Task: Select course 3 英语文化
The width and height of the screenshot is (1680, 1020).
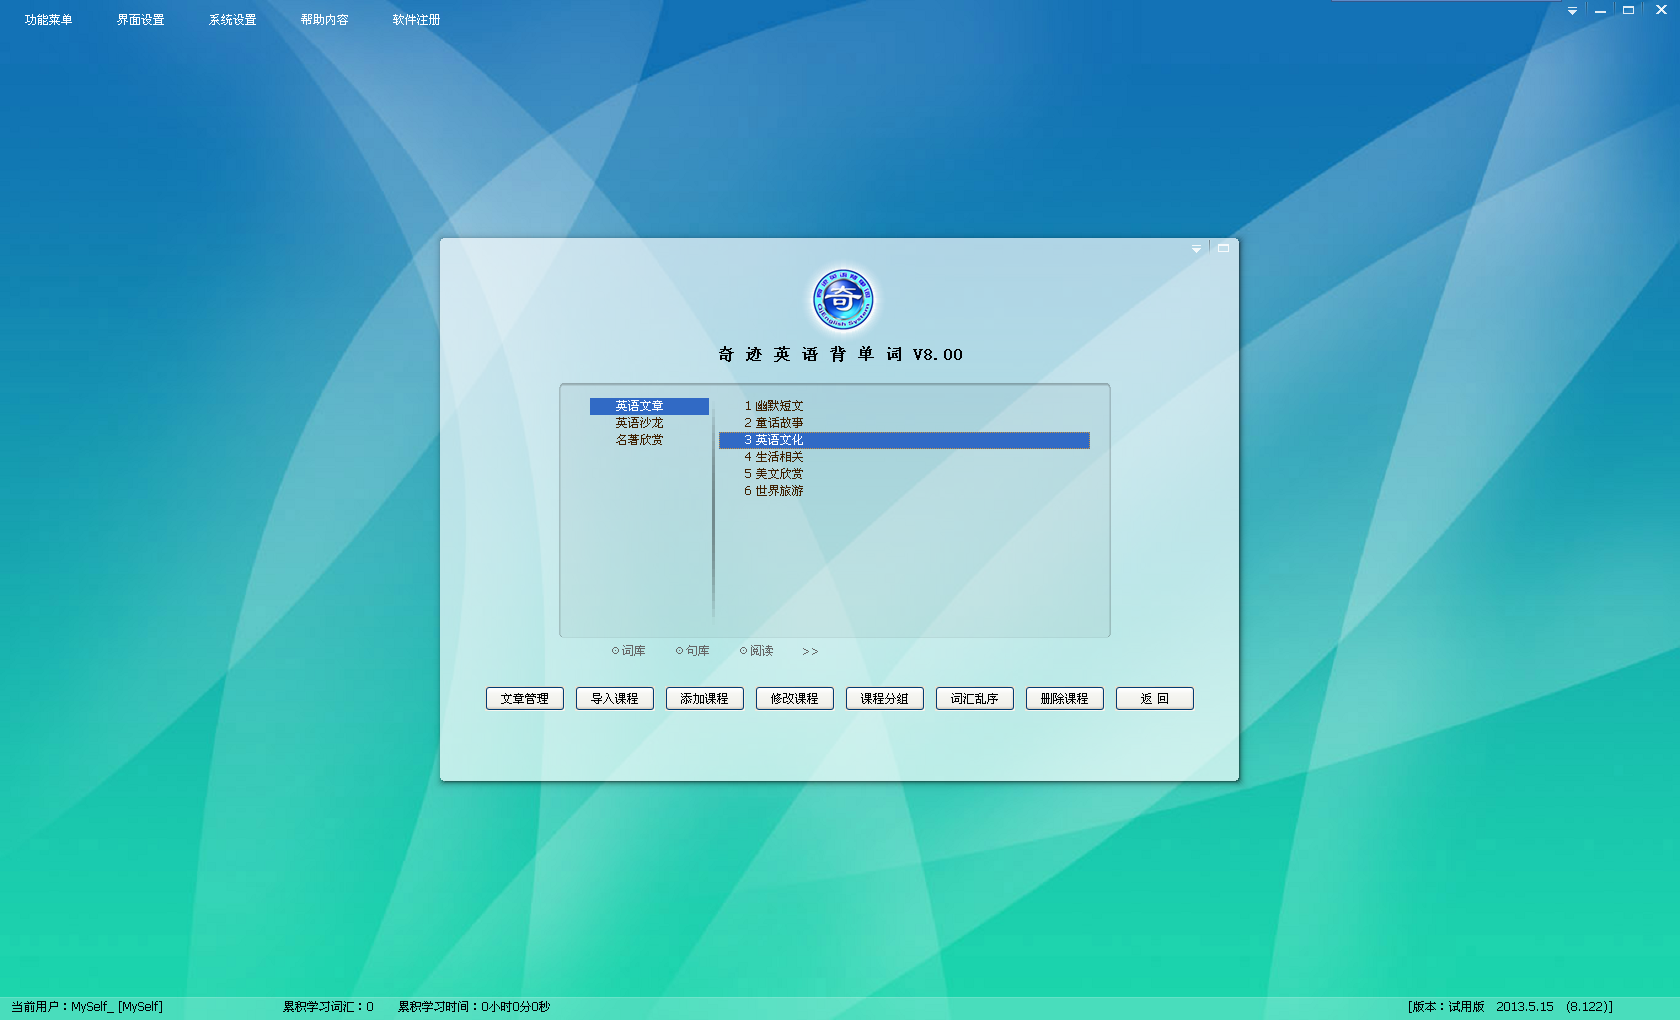Action: coord(904,440)
